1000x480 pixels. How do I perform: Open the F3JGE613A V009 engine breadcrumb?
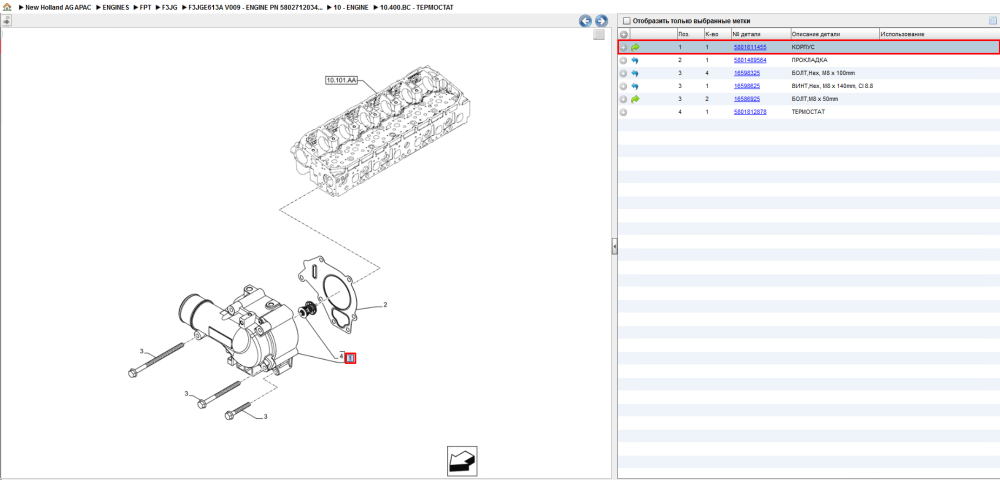(x=255, y=6)
